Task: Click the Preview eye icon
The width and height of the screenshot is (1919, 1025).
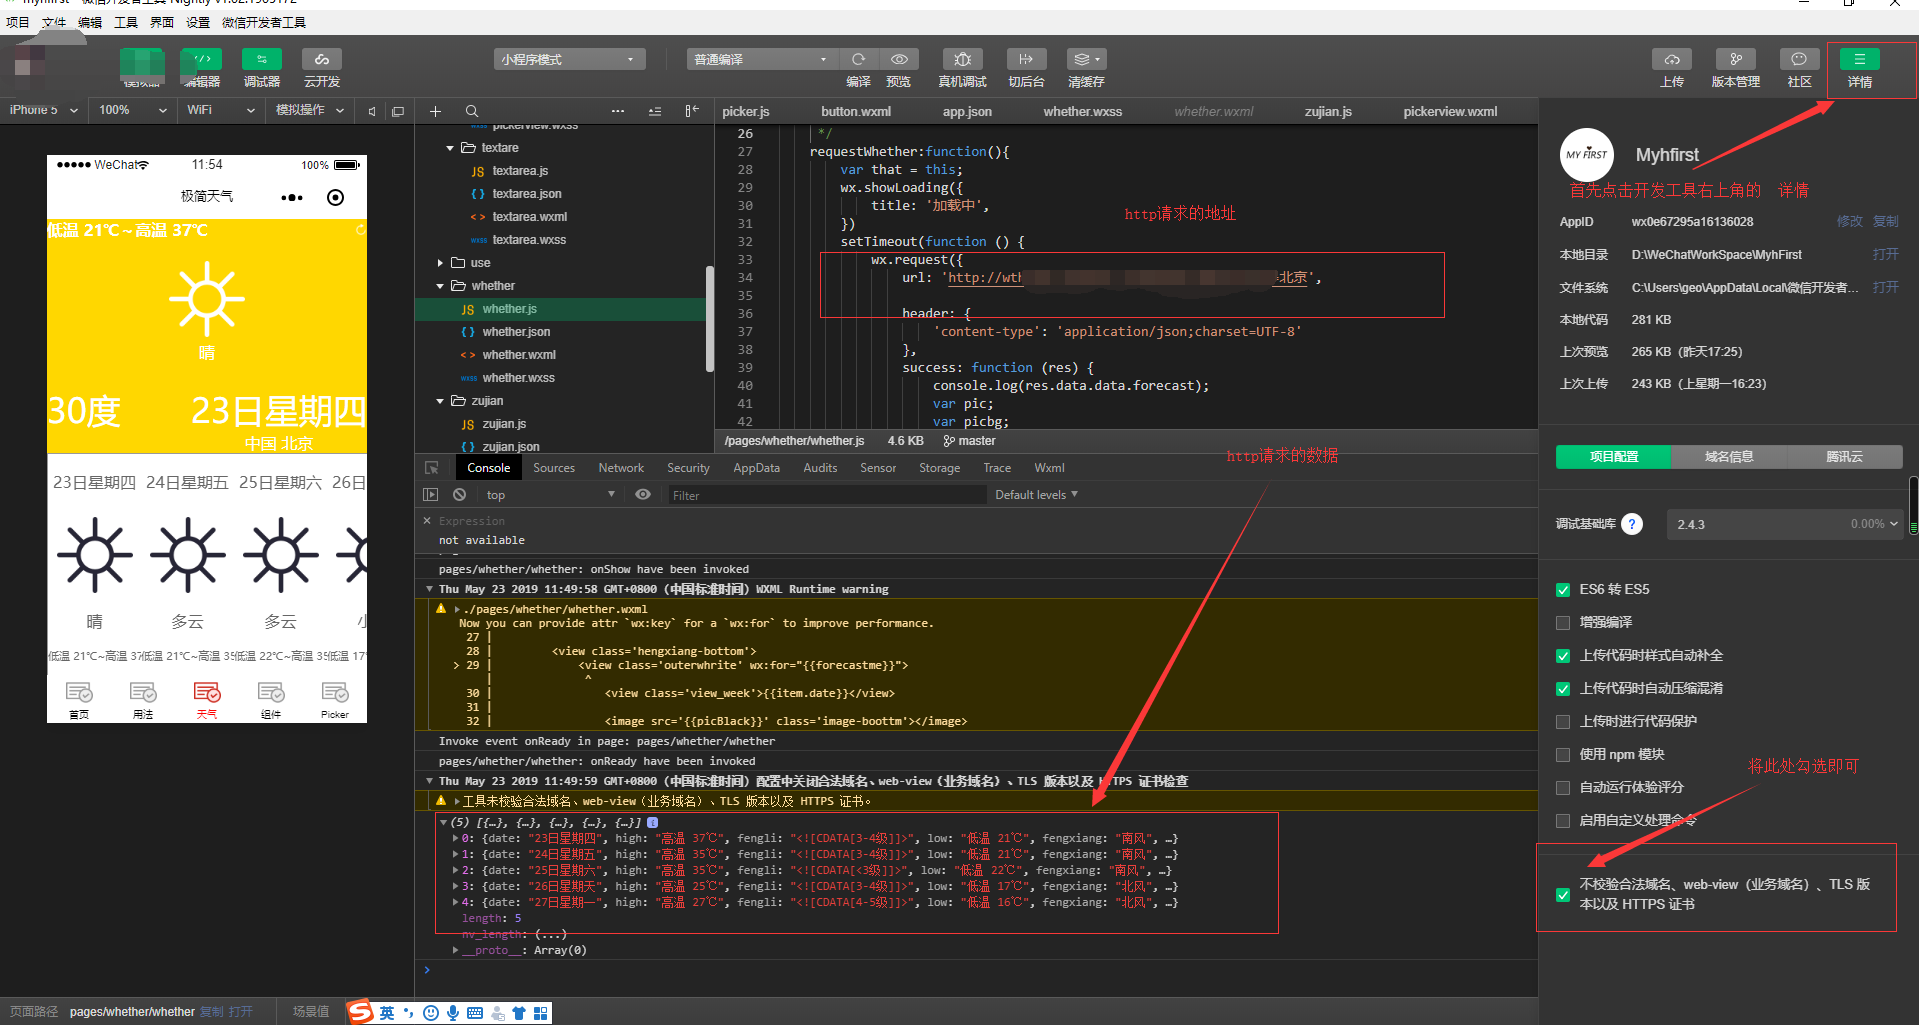Action: 899,59
